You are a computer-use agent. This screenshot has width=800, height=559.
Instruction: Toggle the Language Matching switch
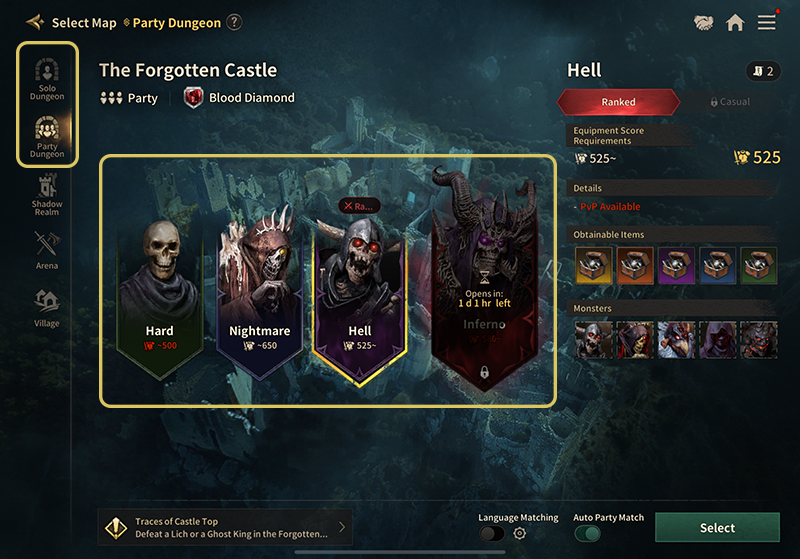pyautogui.click(x=492, y=533)
